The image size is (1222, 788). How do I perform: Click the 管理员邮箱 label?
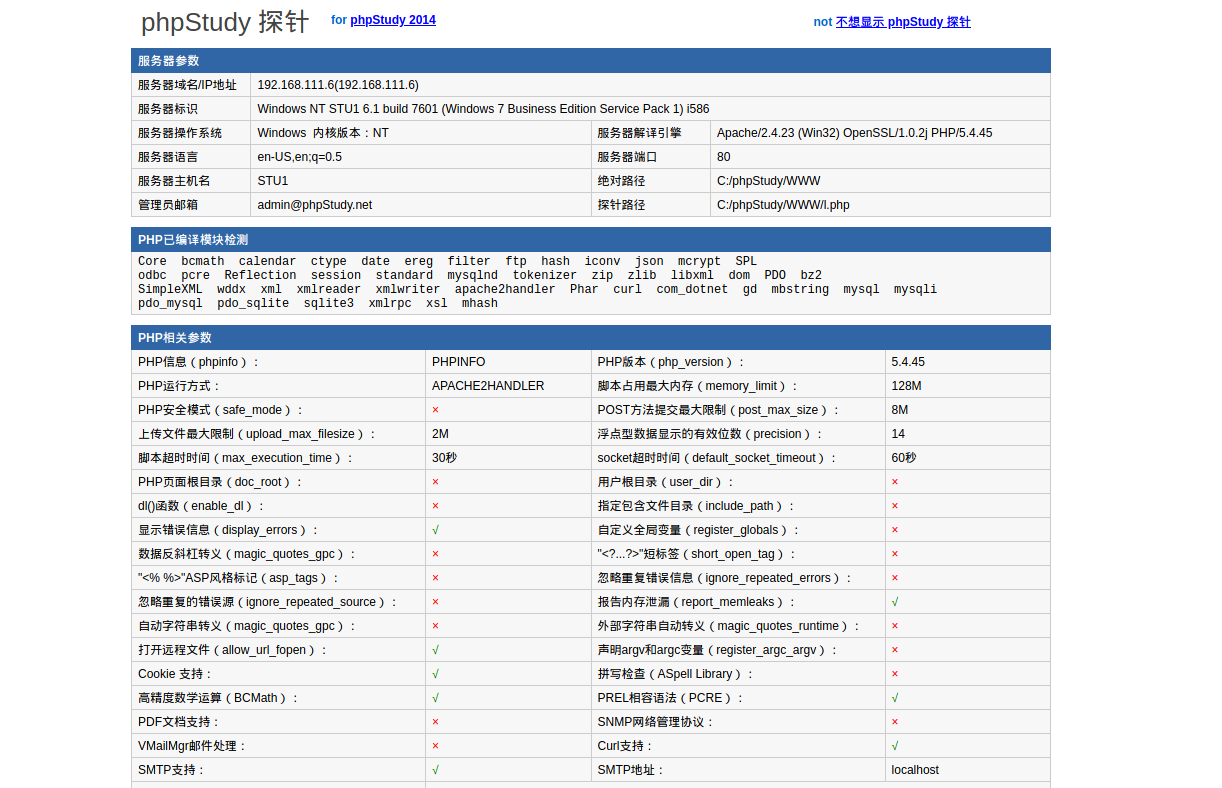pyautogui.click(x=168, y=205)
